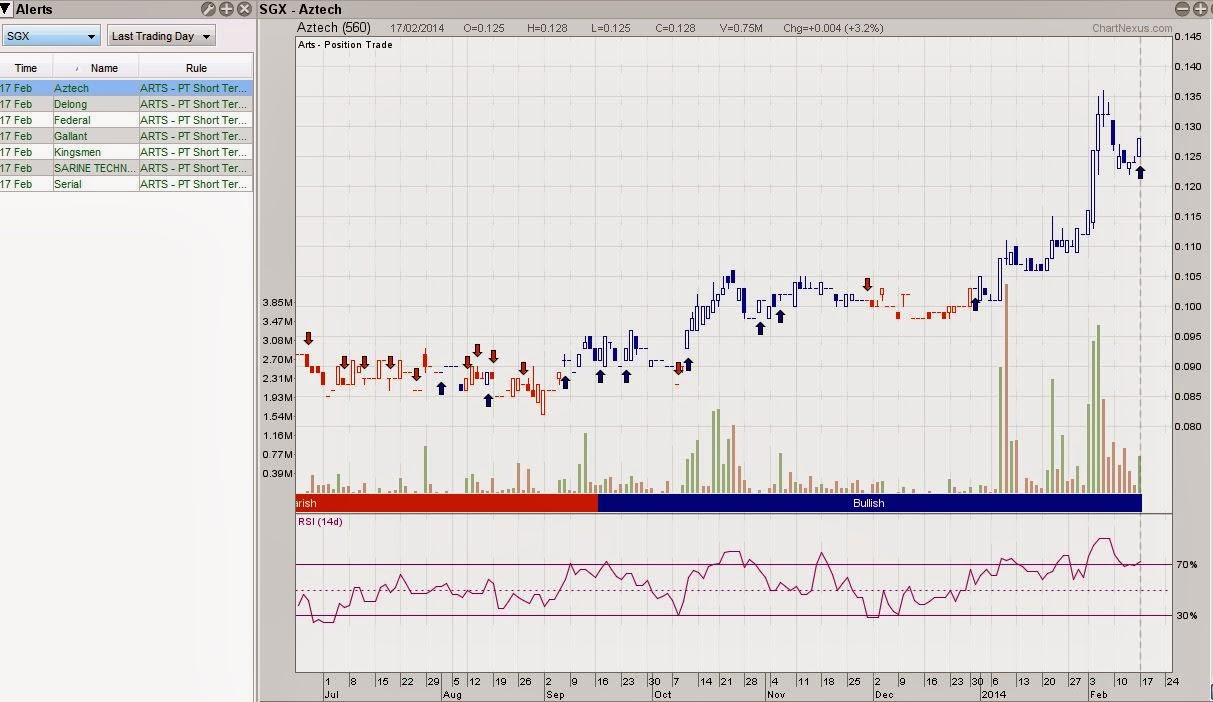Click the SGX - Aztech chart title
This screenshot has width=1213, height=702.
click(300, 9)
